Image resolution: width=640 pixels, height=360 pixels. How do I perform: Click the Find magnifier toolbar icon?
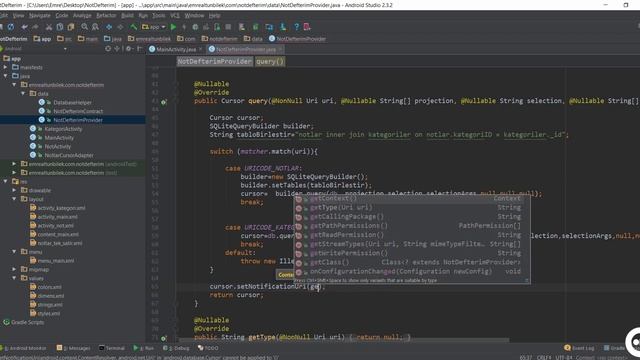(84, 27)
